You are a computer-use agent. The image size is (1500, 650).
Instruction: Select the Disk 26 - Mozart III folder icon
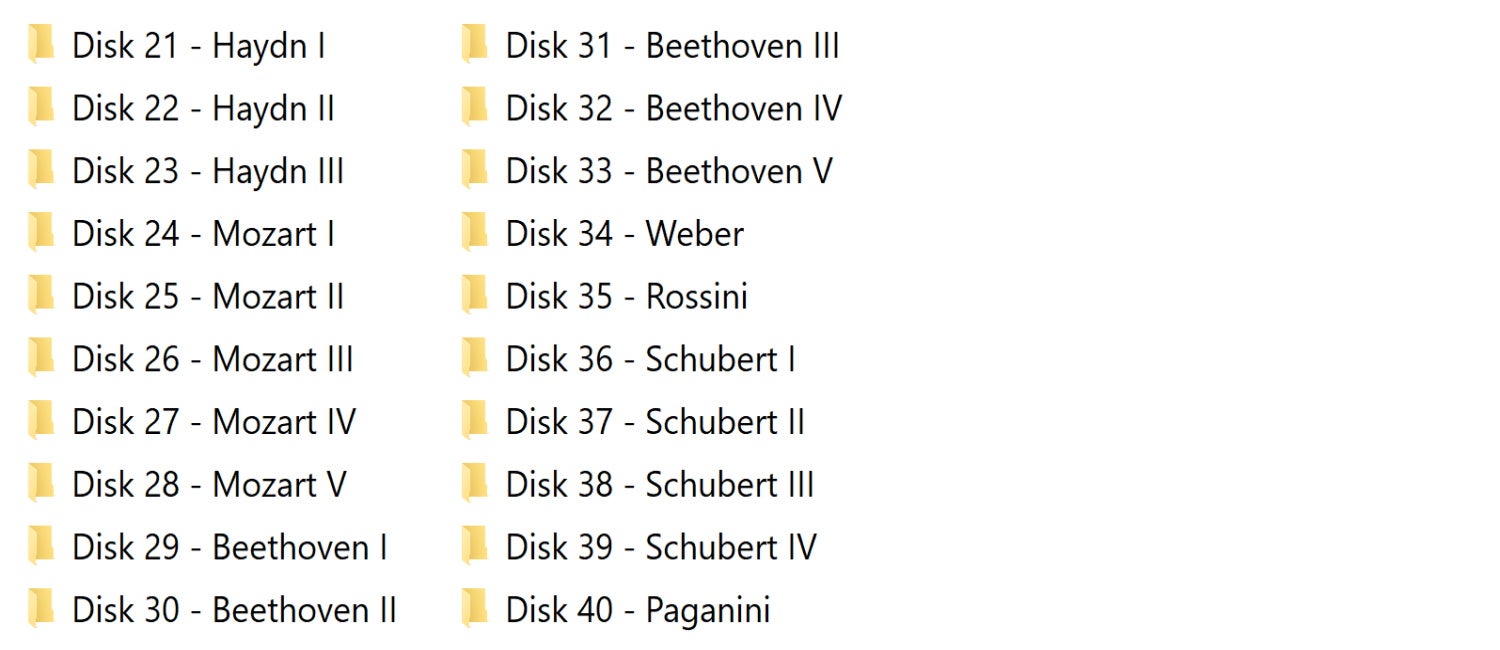tap(41, 360)
